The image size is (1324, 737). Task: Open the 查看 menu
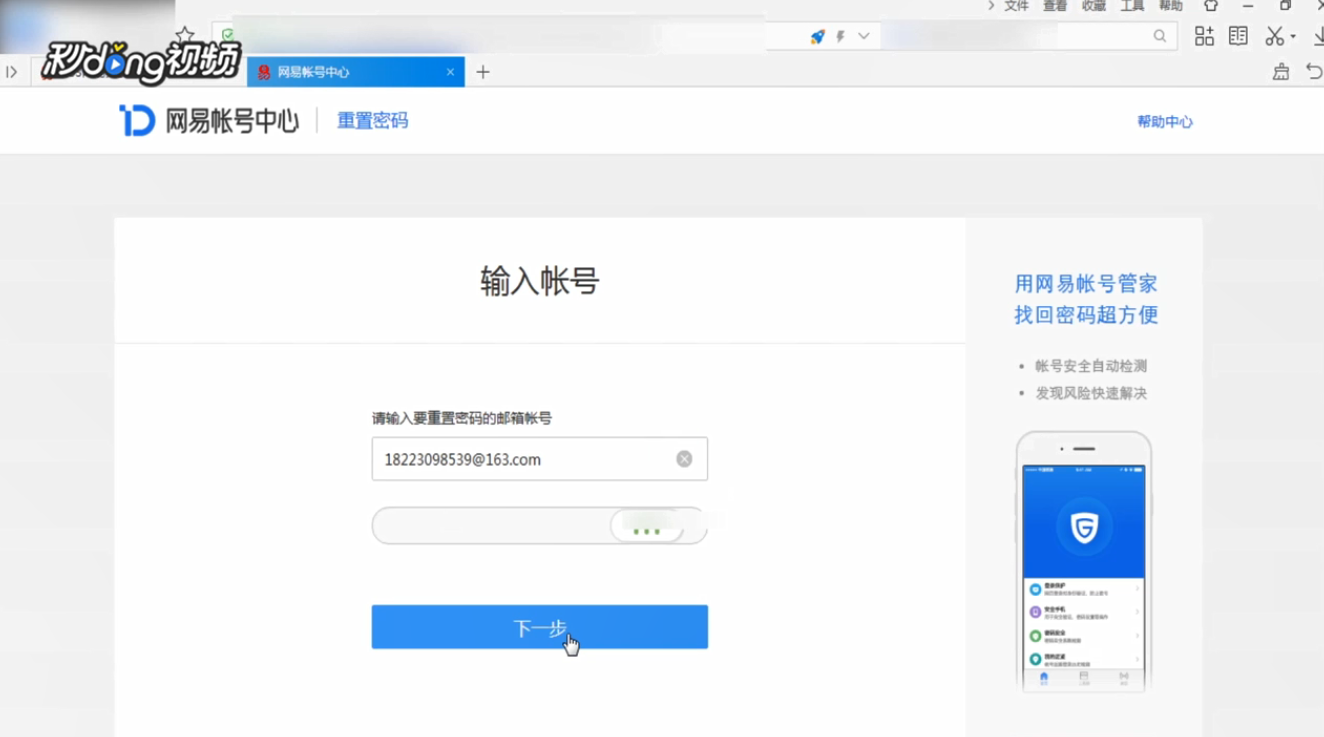point(1055,6)
